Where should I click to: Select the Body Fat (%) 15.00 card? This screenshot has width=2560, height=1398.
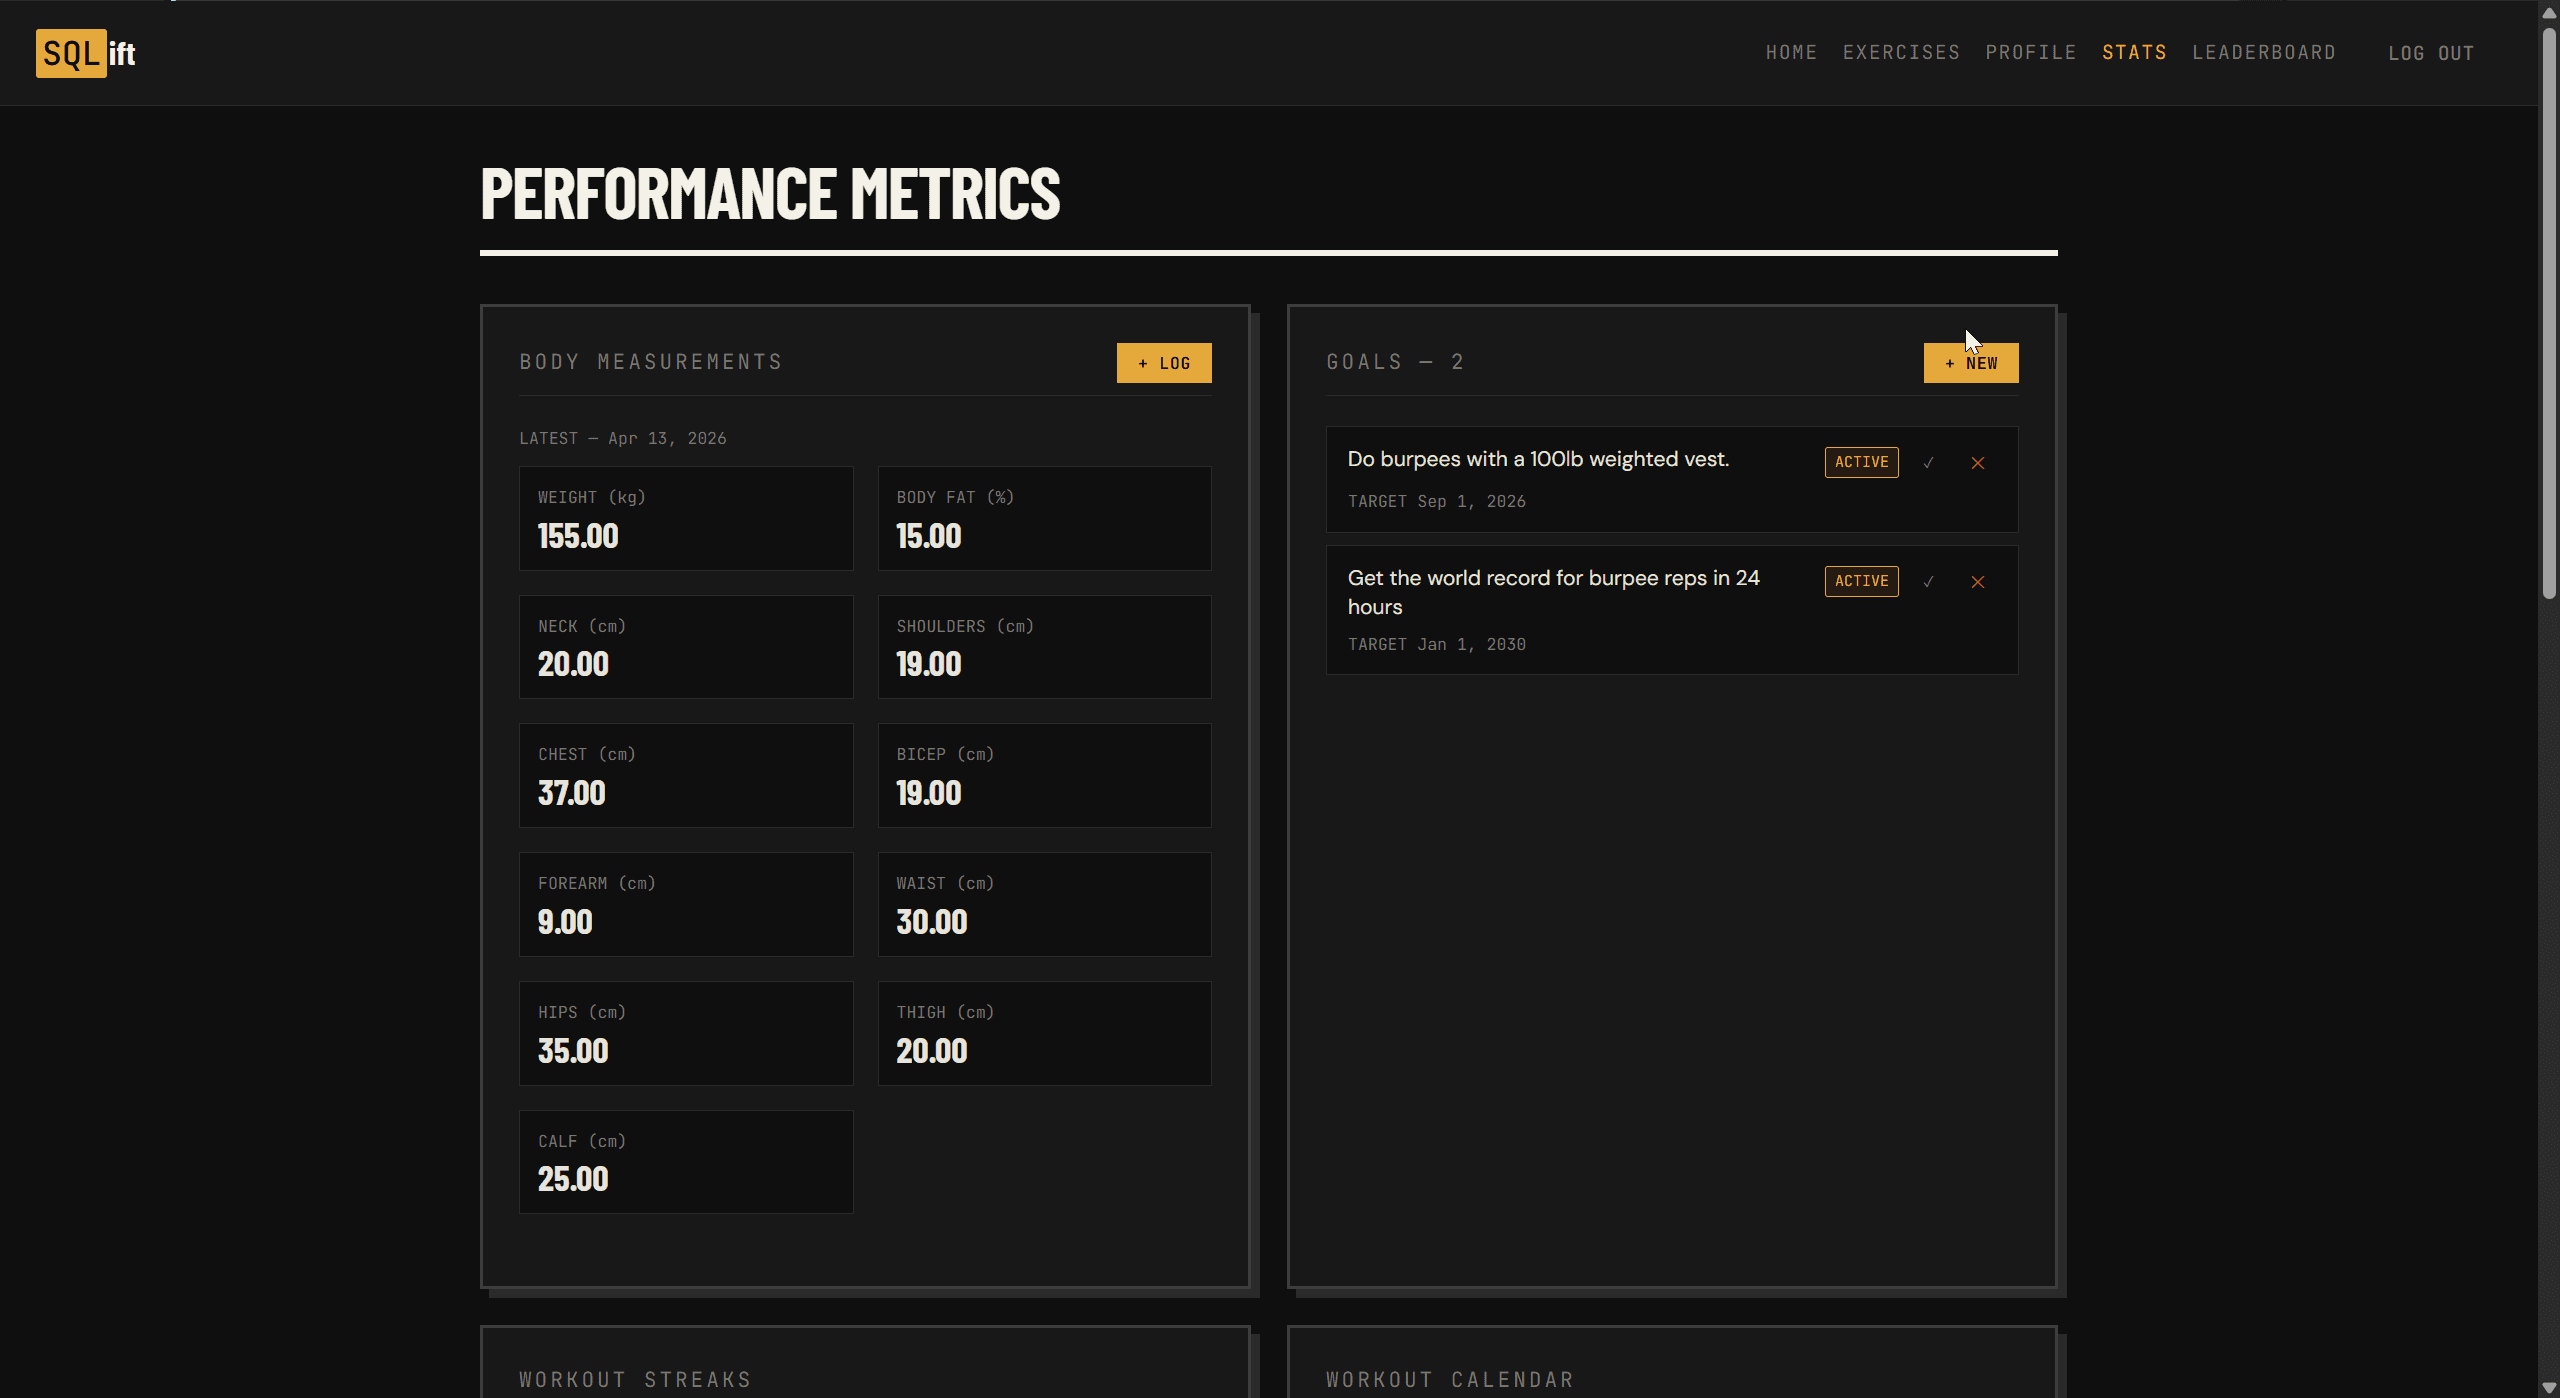point(1044,518)
